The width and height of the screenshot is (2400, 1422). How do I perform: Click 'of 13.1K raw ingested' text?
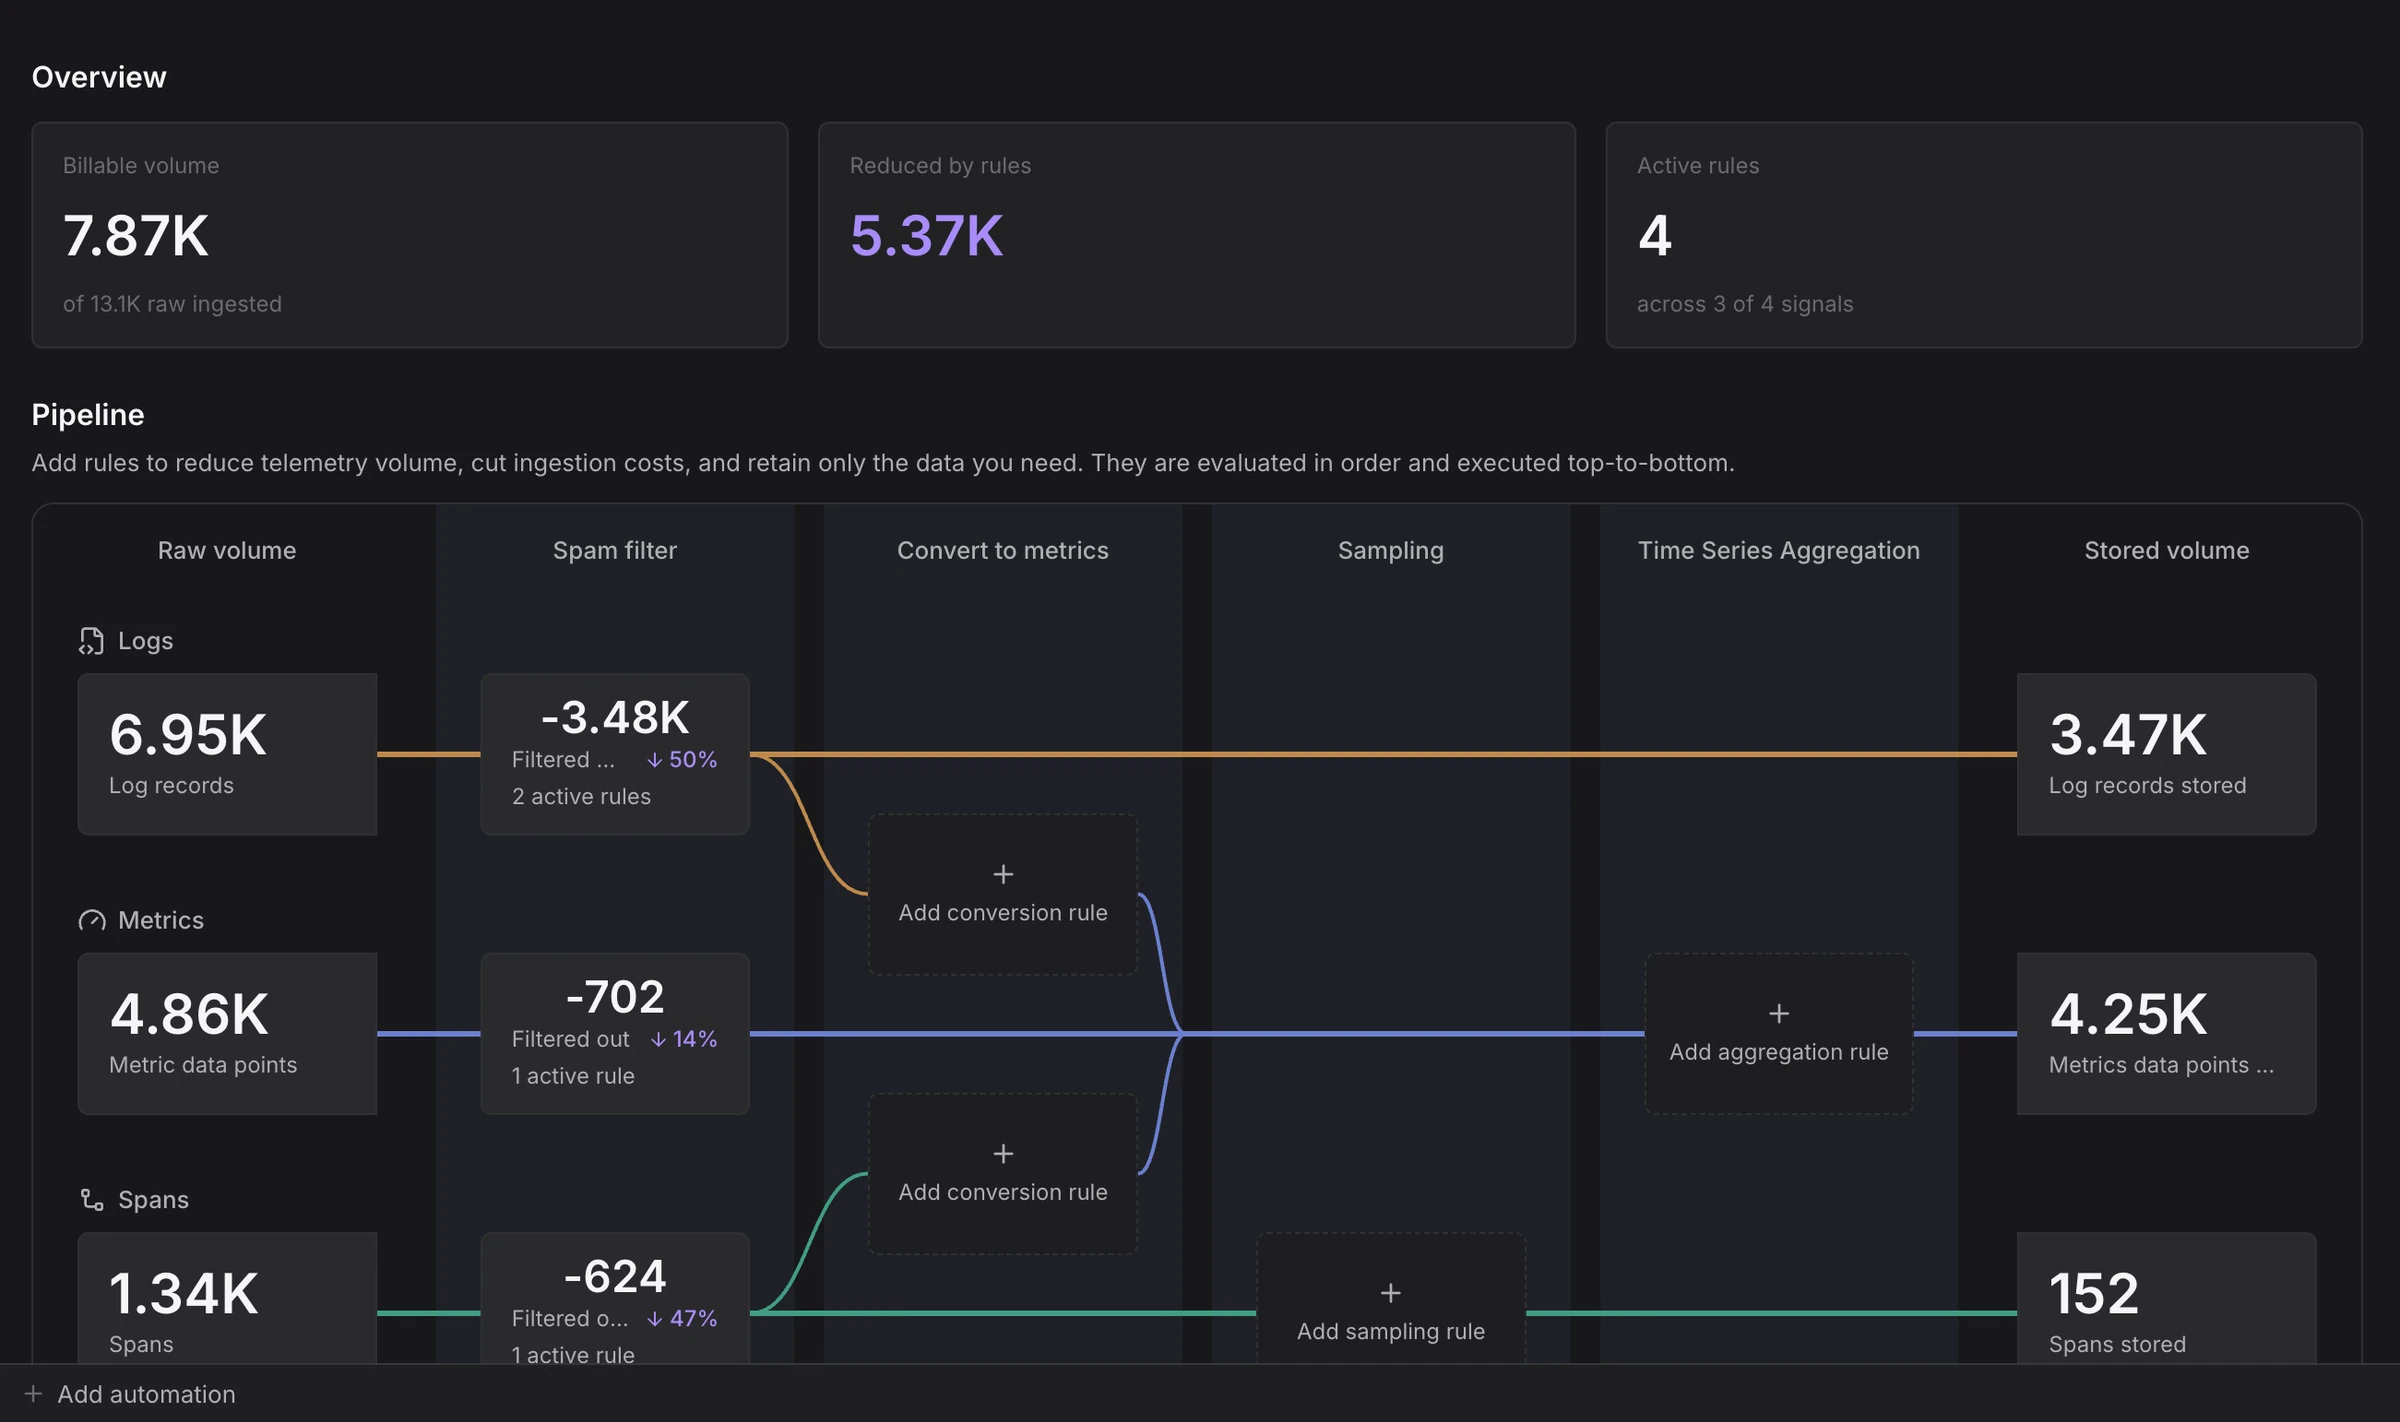click(172, 304)
